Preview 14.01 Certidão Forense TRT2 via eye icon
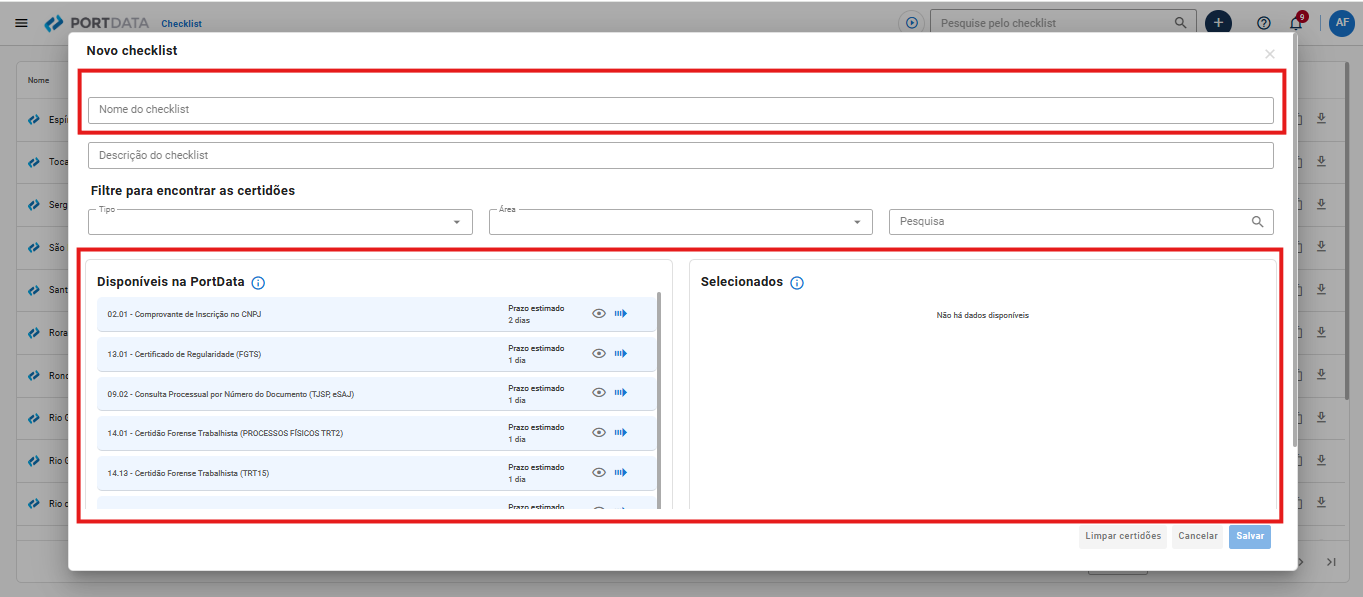This screenshot has height=597, width=1363. (x=599, y=433)
